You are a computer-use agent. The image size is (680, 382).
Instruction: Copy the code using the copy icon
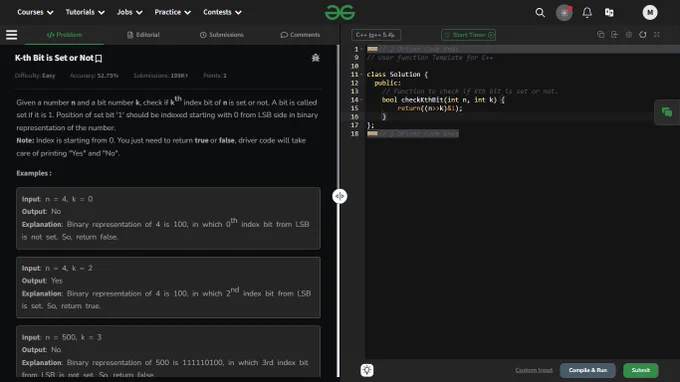pos(601,35)
